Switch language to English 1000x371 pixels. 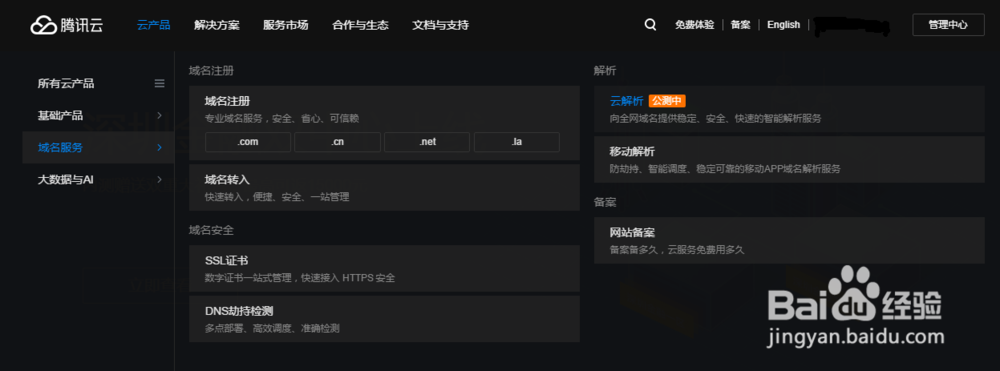coord(783,25)
